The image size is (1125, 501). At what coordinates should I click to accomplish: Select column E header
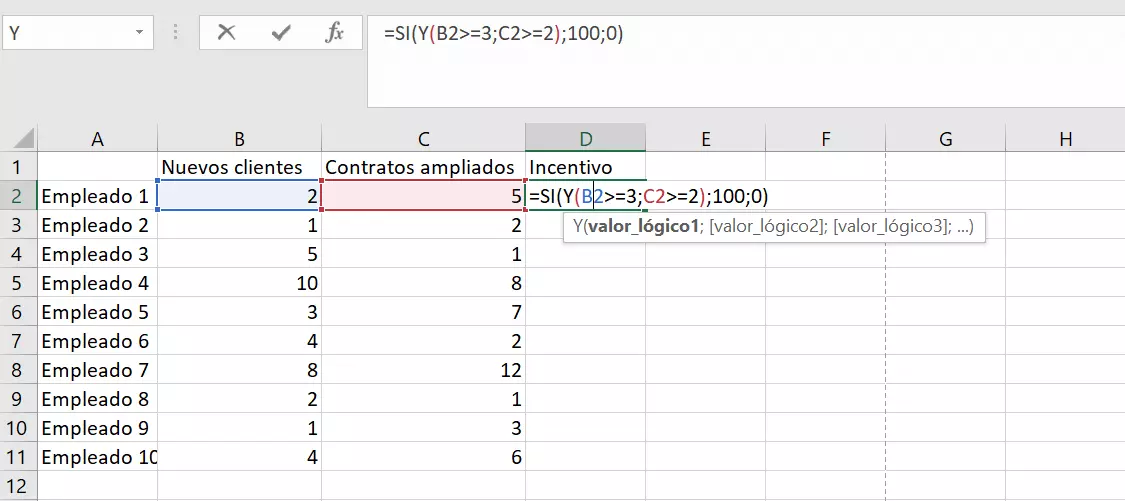(x=705, y=139)
